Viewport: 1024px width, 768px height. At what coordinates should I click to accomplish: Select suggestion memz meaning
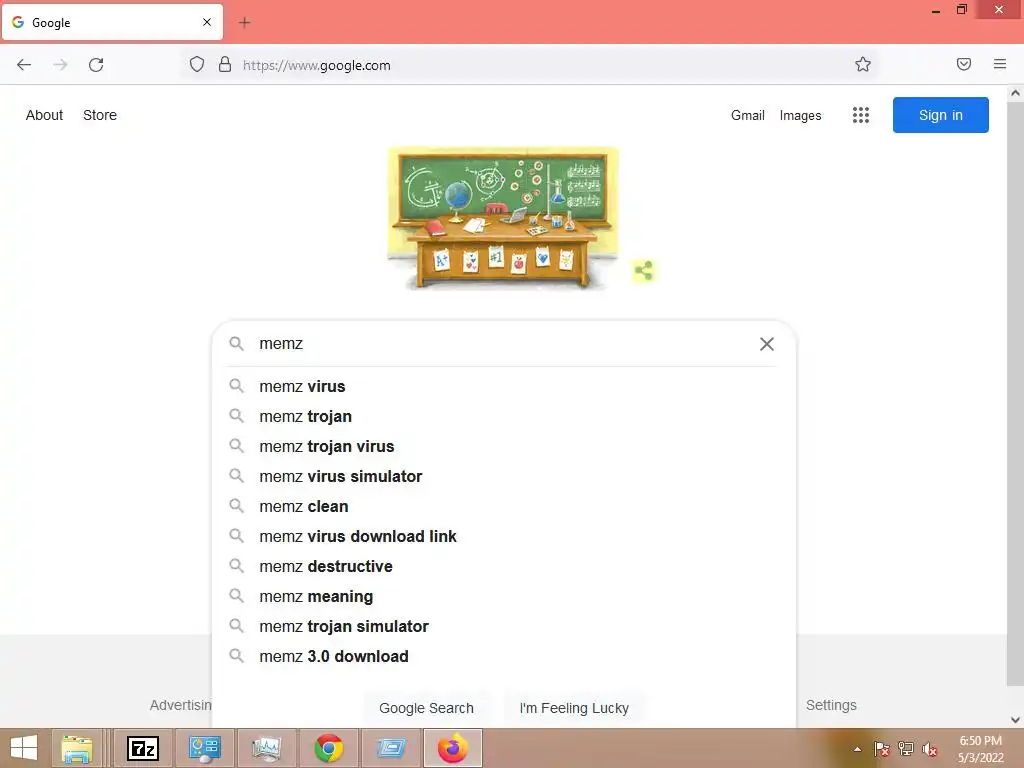point(504,596)
